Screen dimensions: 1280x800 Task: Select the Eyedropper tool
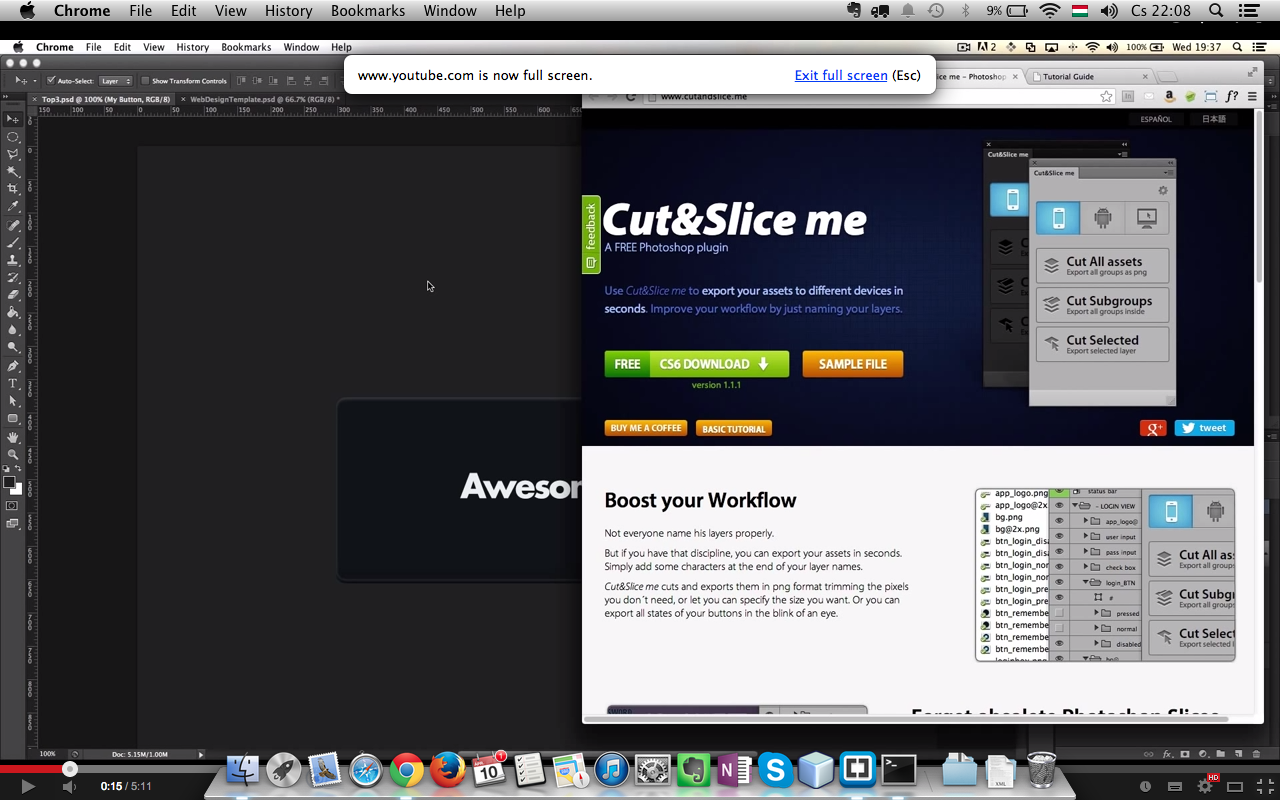tap(13, 206)
